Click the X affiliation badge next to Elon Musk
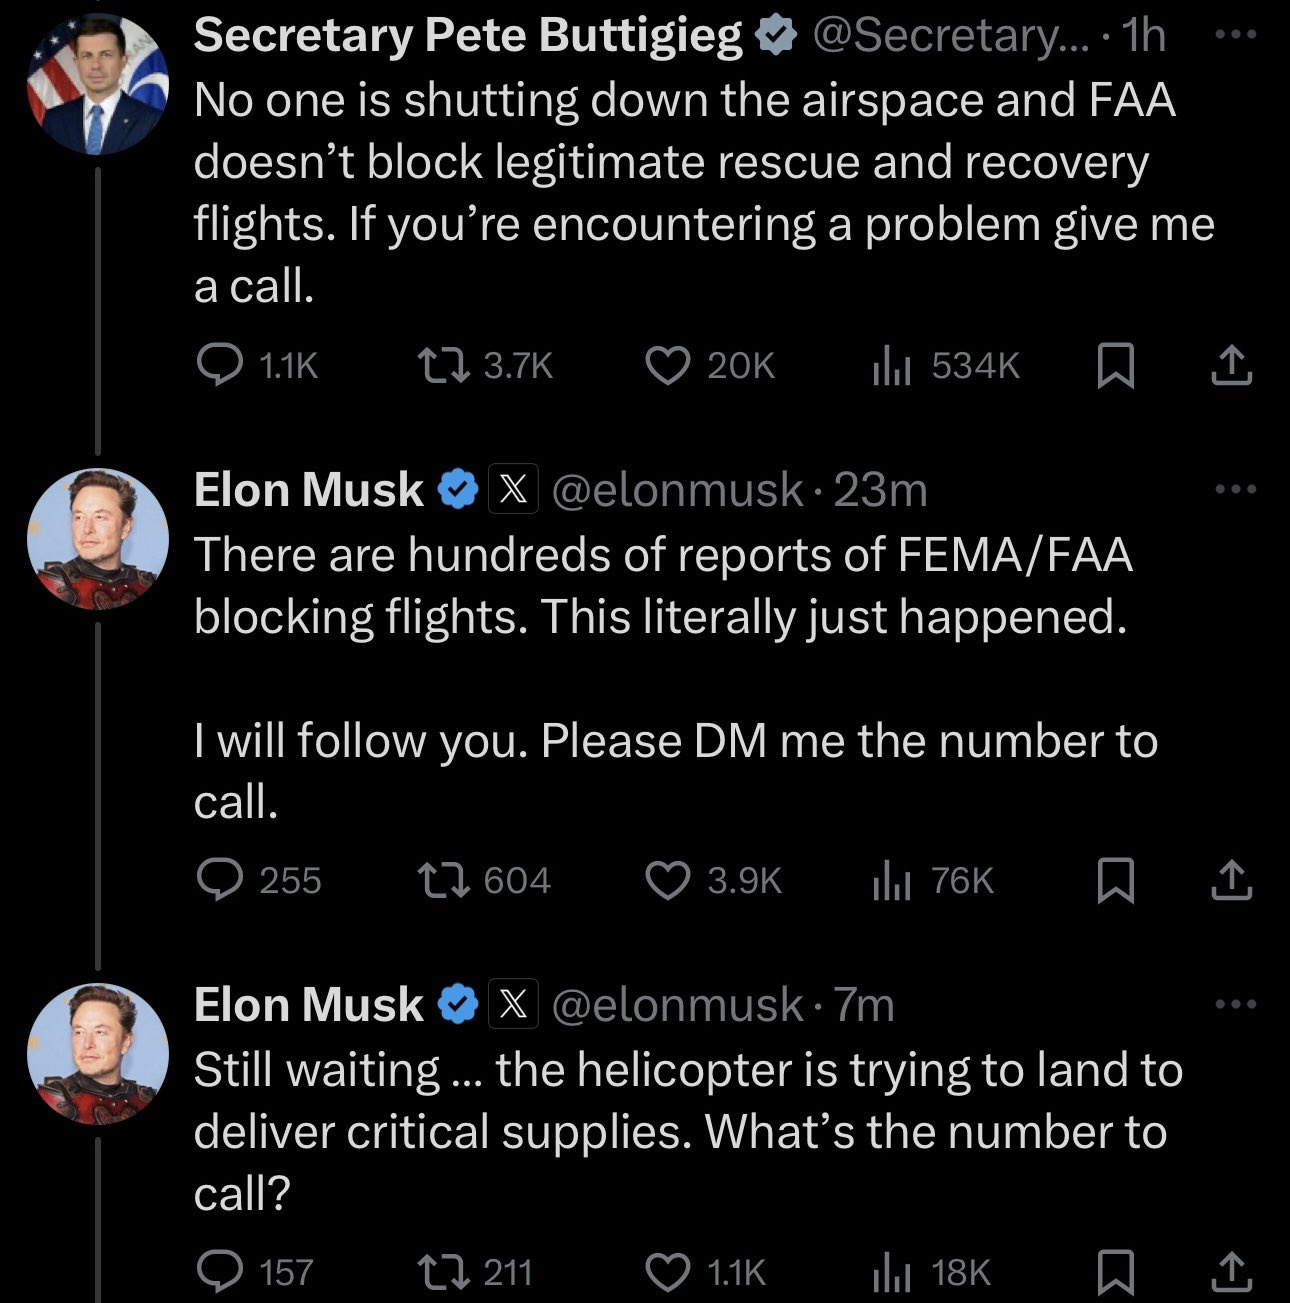This screenshot has width=1290, height=1303. point(513,489)
